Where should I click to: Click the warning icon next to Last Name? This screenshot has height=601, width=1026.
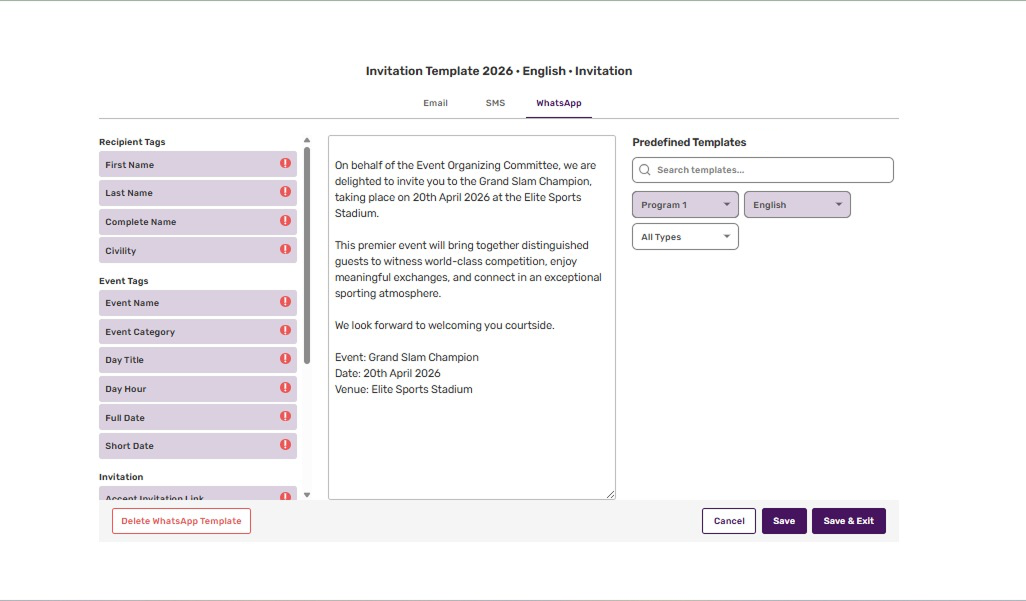click(x=285, y=192)
